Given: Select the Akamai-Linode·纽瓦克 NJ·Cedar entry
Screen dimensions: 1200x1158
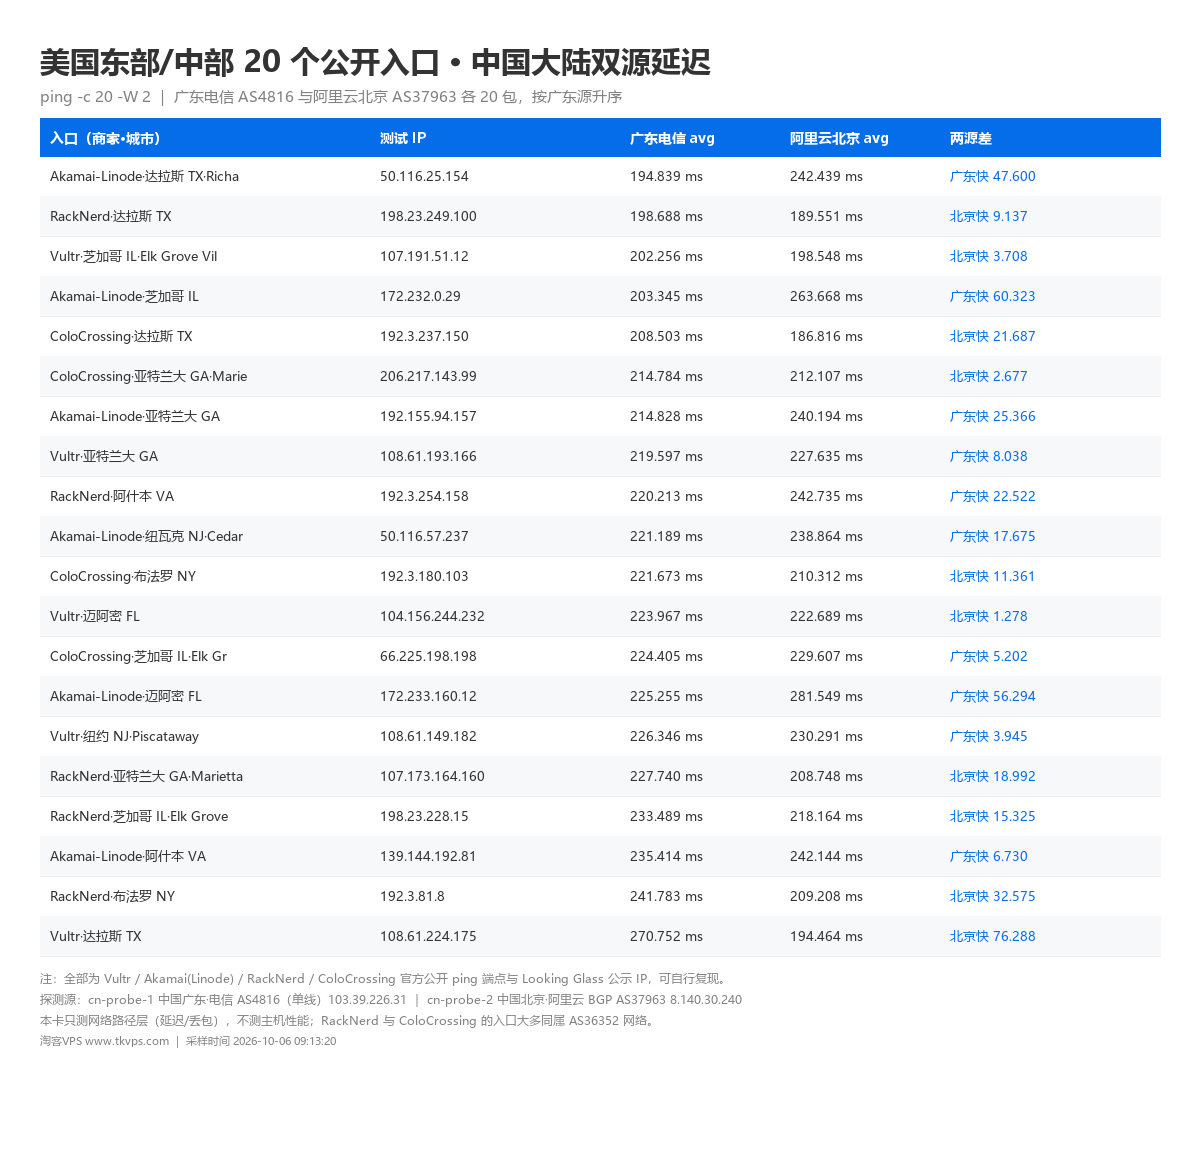Looking at the screenshot, I should point(146,536).
